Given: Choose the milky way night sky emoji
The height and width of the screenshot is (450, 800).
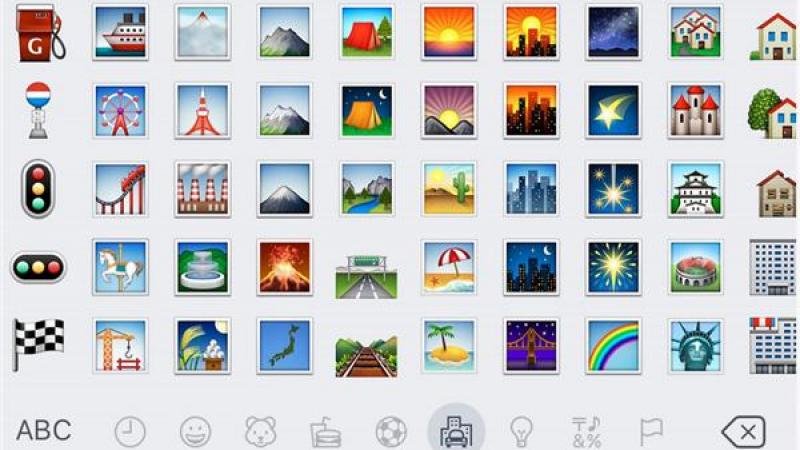Looking at the screenshot, I should 613,32.
